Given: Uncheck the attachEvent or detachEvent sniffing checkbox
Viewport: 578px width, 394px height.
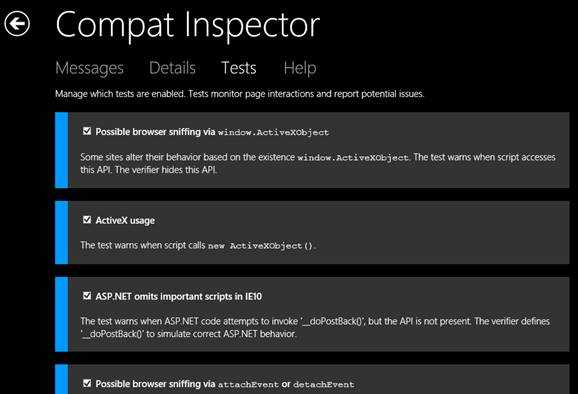Looking at the screenshot, I should tap(87, 383).
